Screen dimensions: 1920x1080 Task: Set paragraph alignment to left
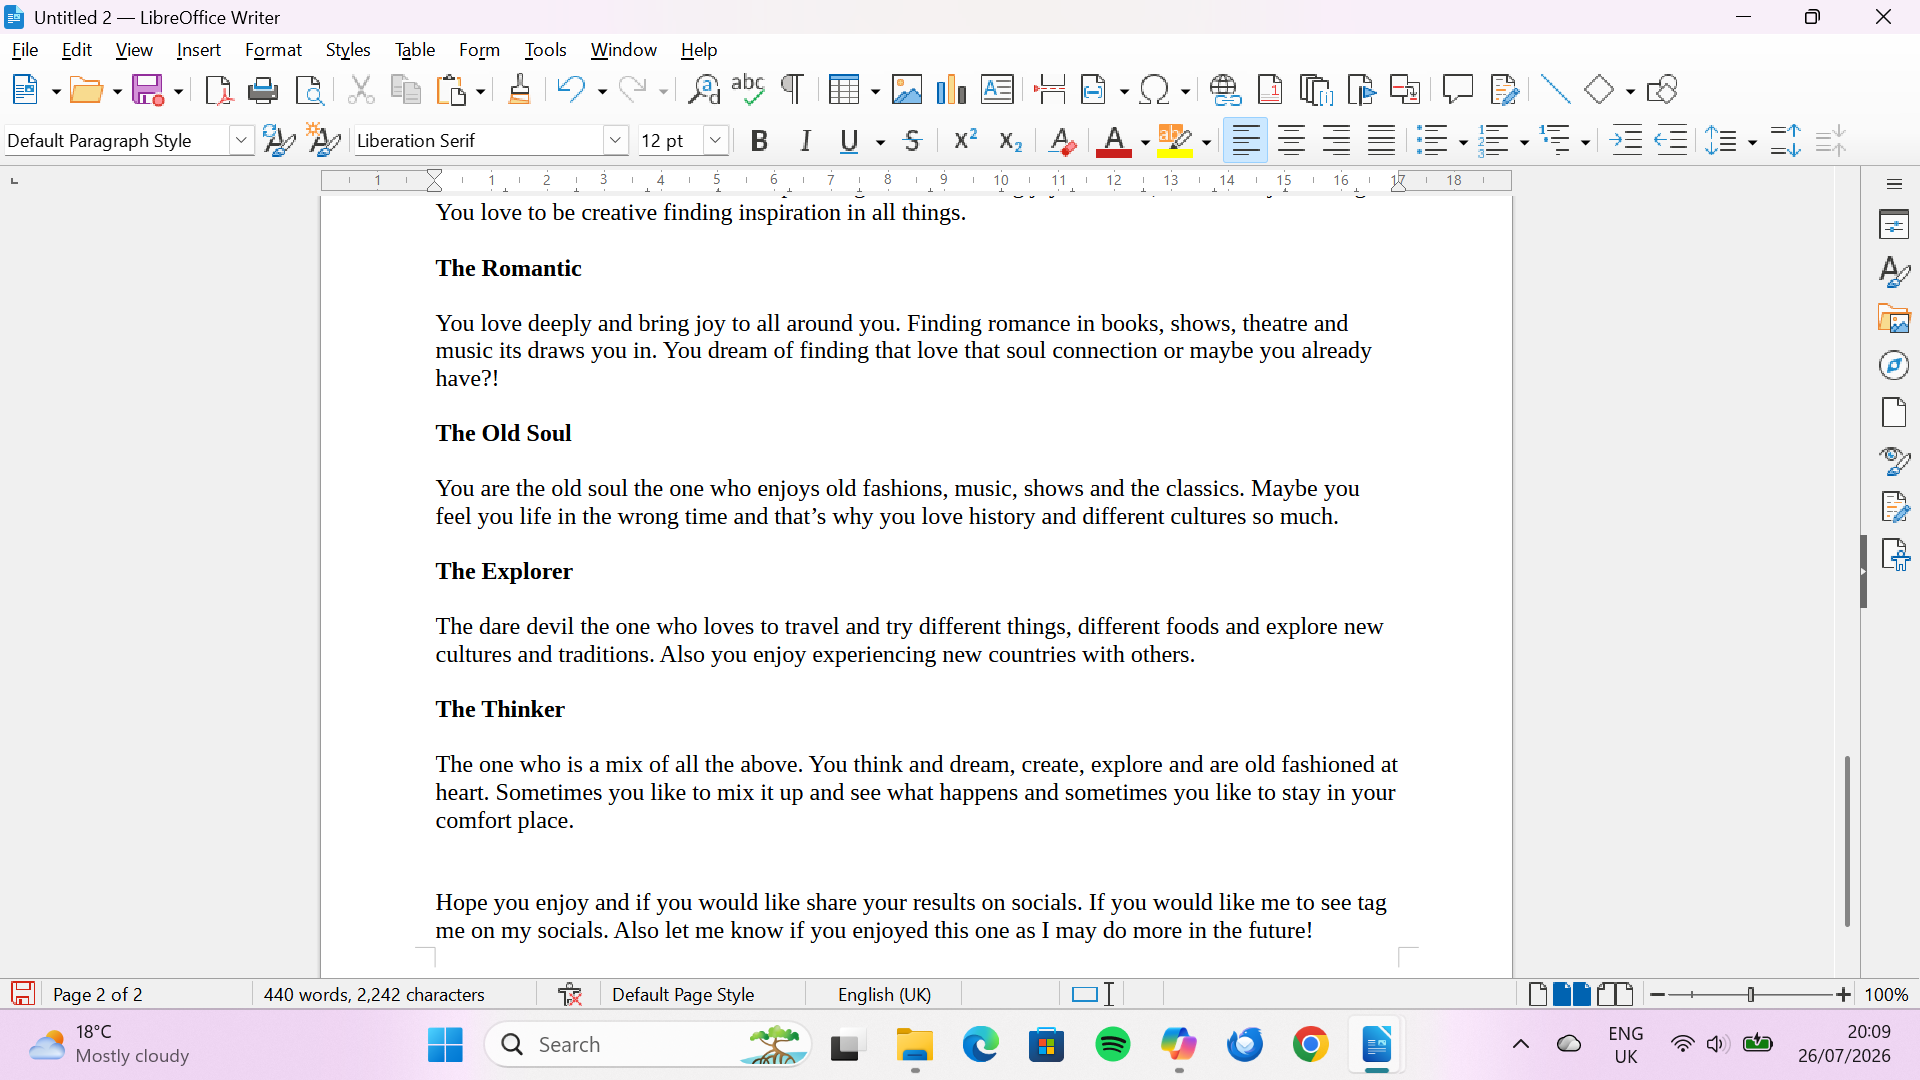point(1246,141)
